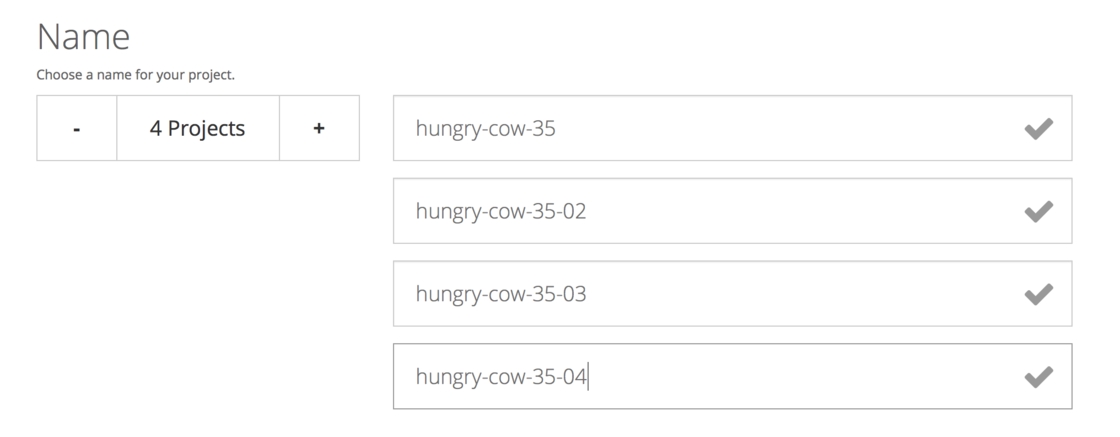Click the "02" suffix in the second field

click(x=573, y=211)
